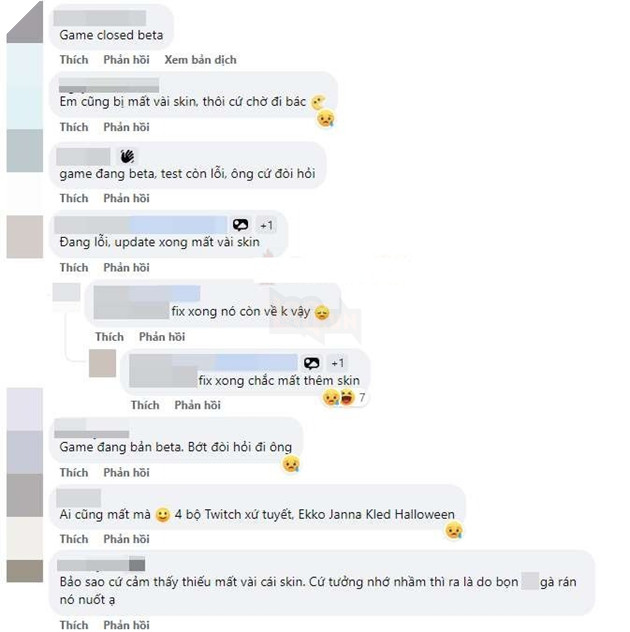Click the waving hand badge icon

click(127, 156)
